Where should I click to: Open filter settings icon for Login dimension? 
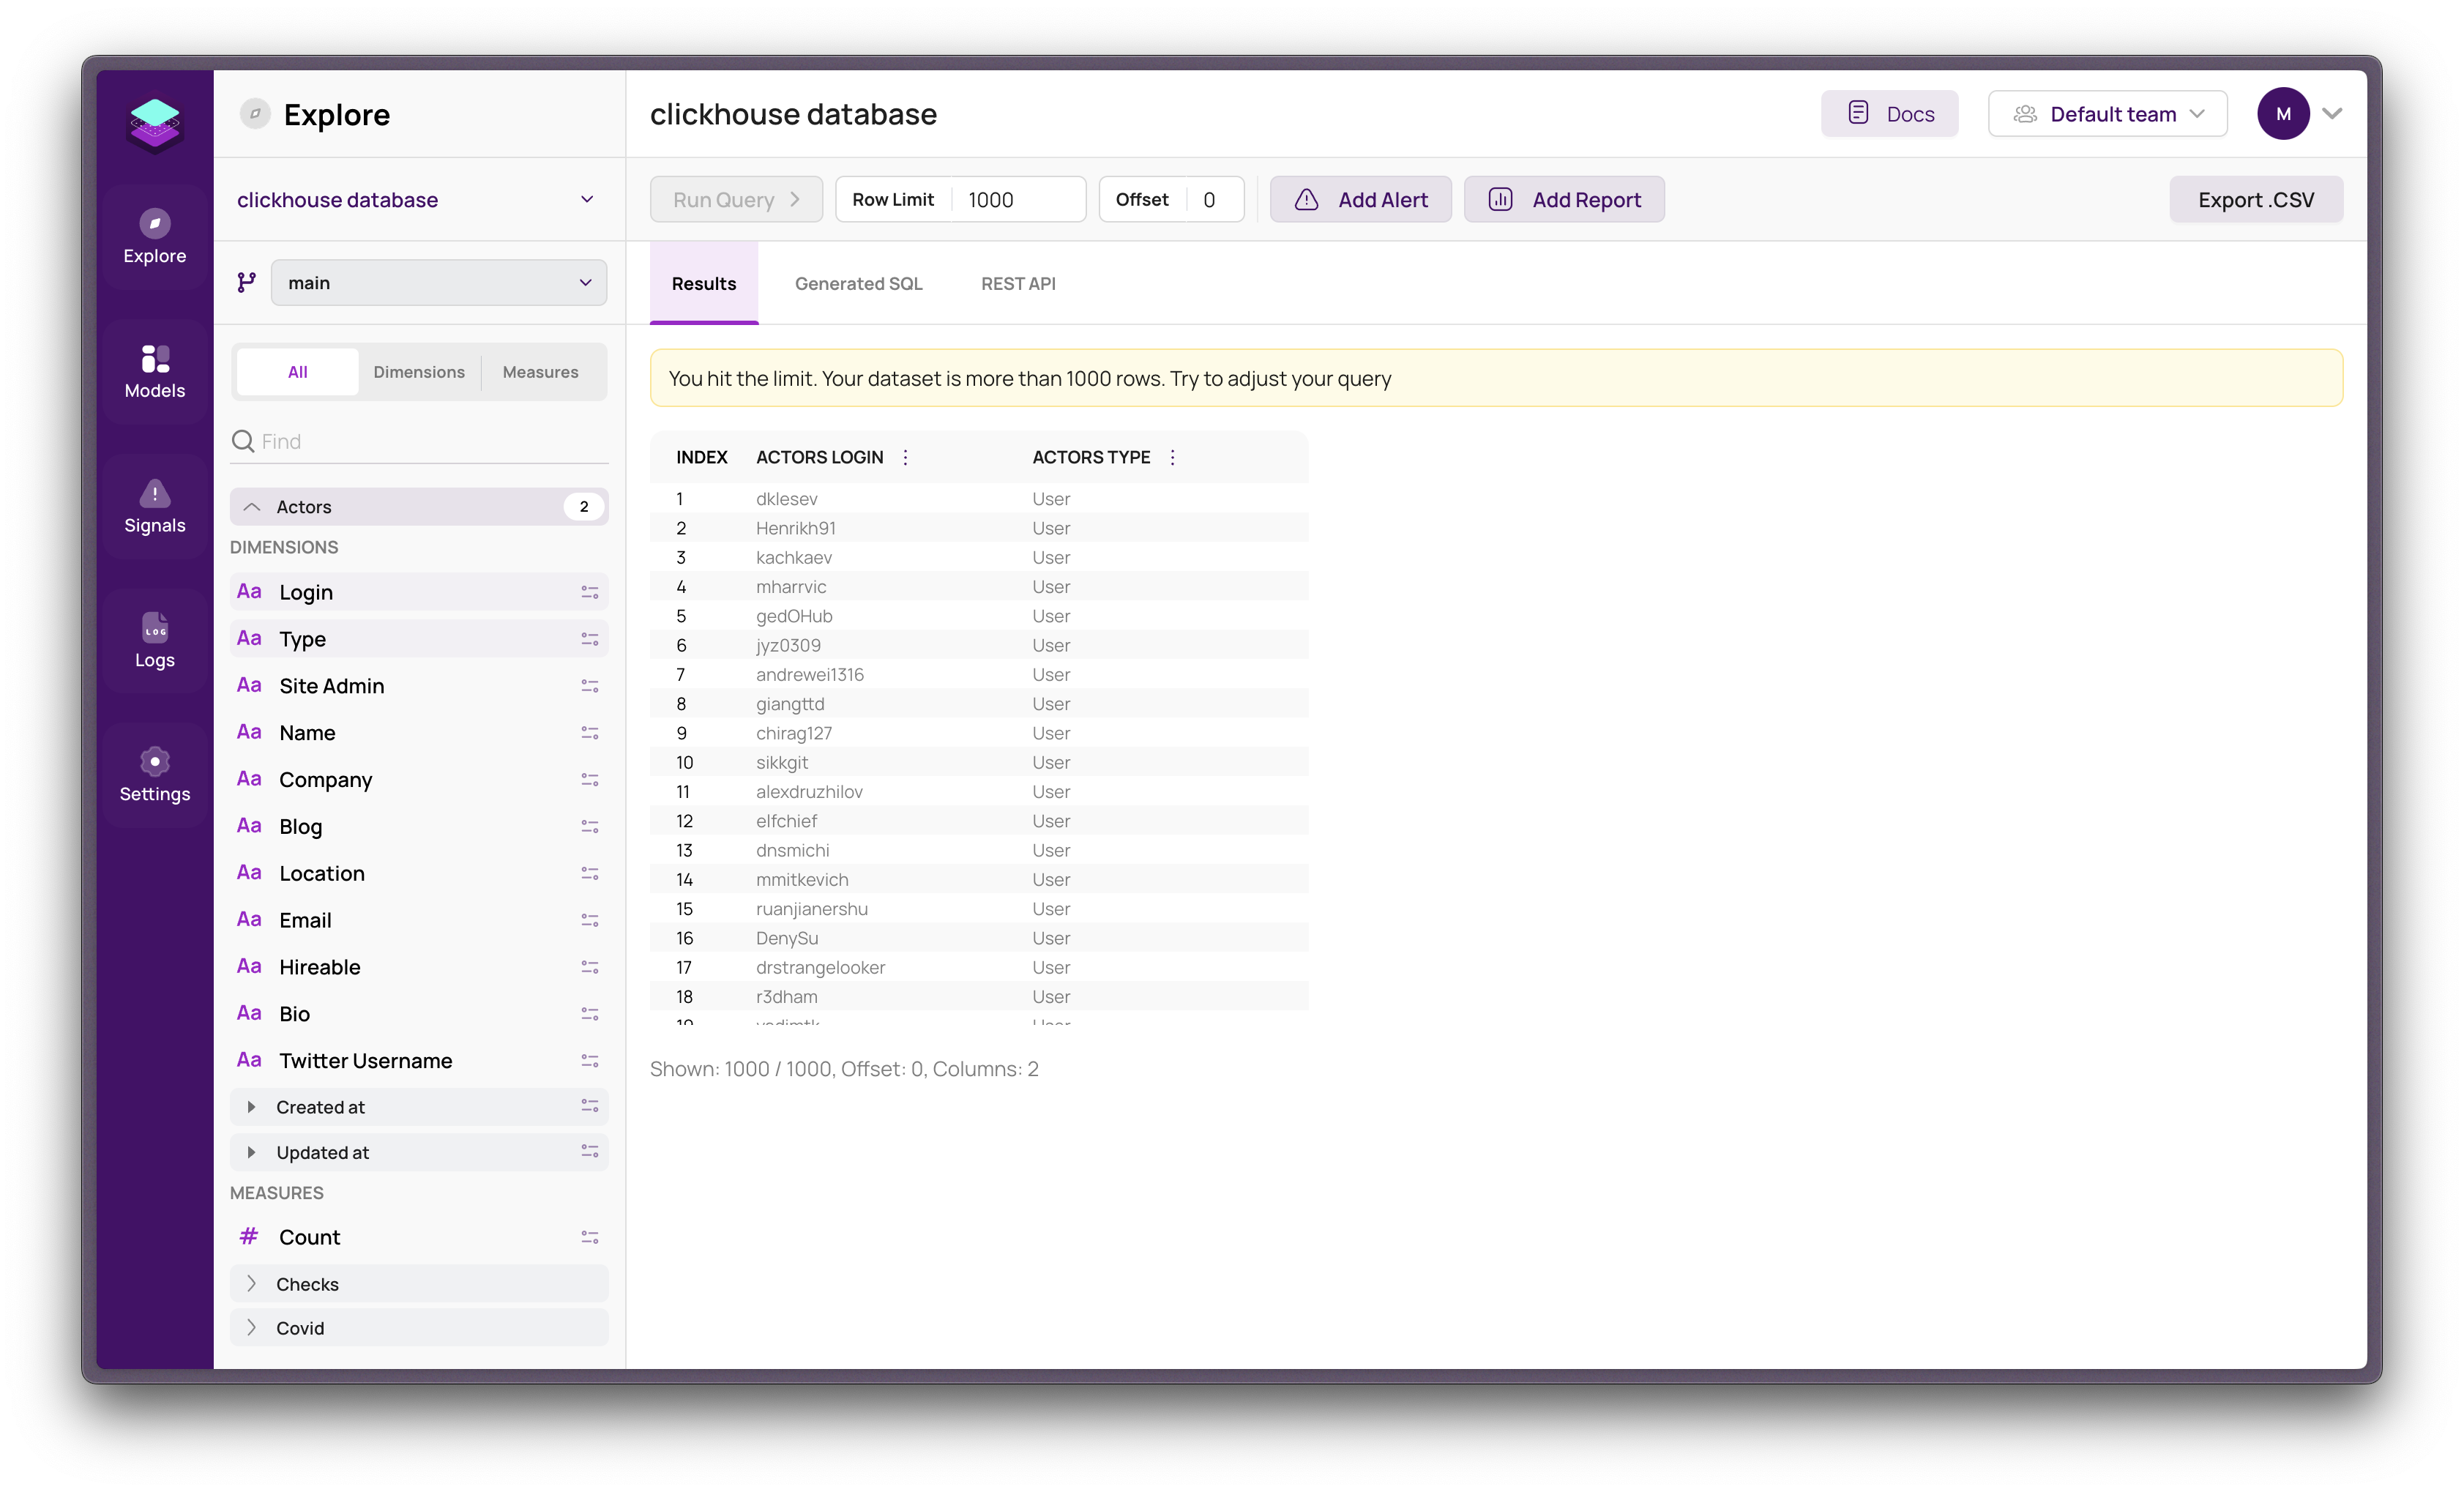click(590, 592)
